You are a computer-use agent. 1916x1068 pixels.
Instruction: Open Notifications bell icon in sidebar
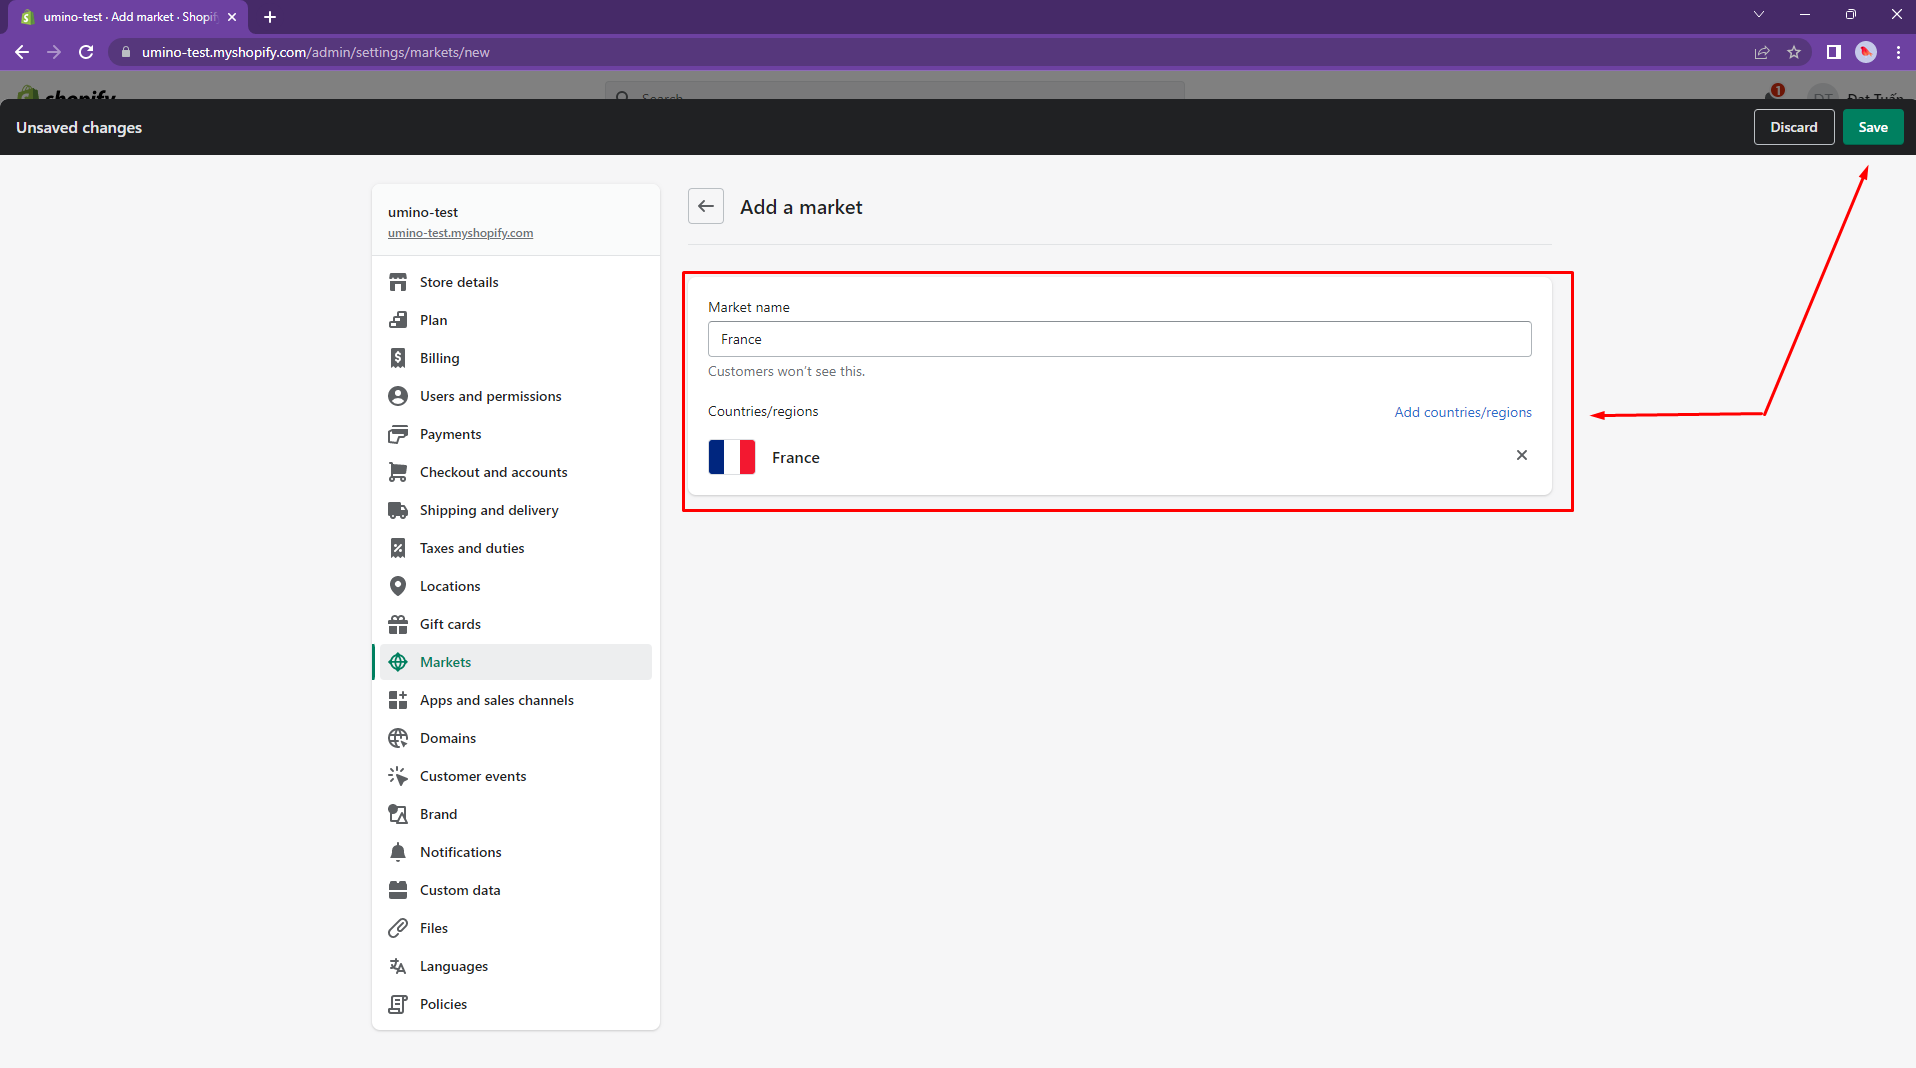pyautogui.click(x=398, y=852)
